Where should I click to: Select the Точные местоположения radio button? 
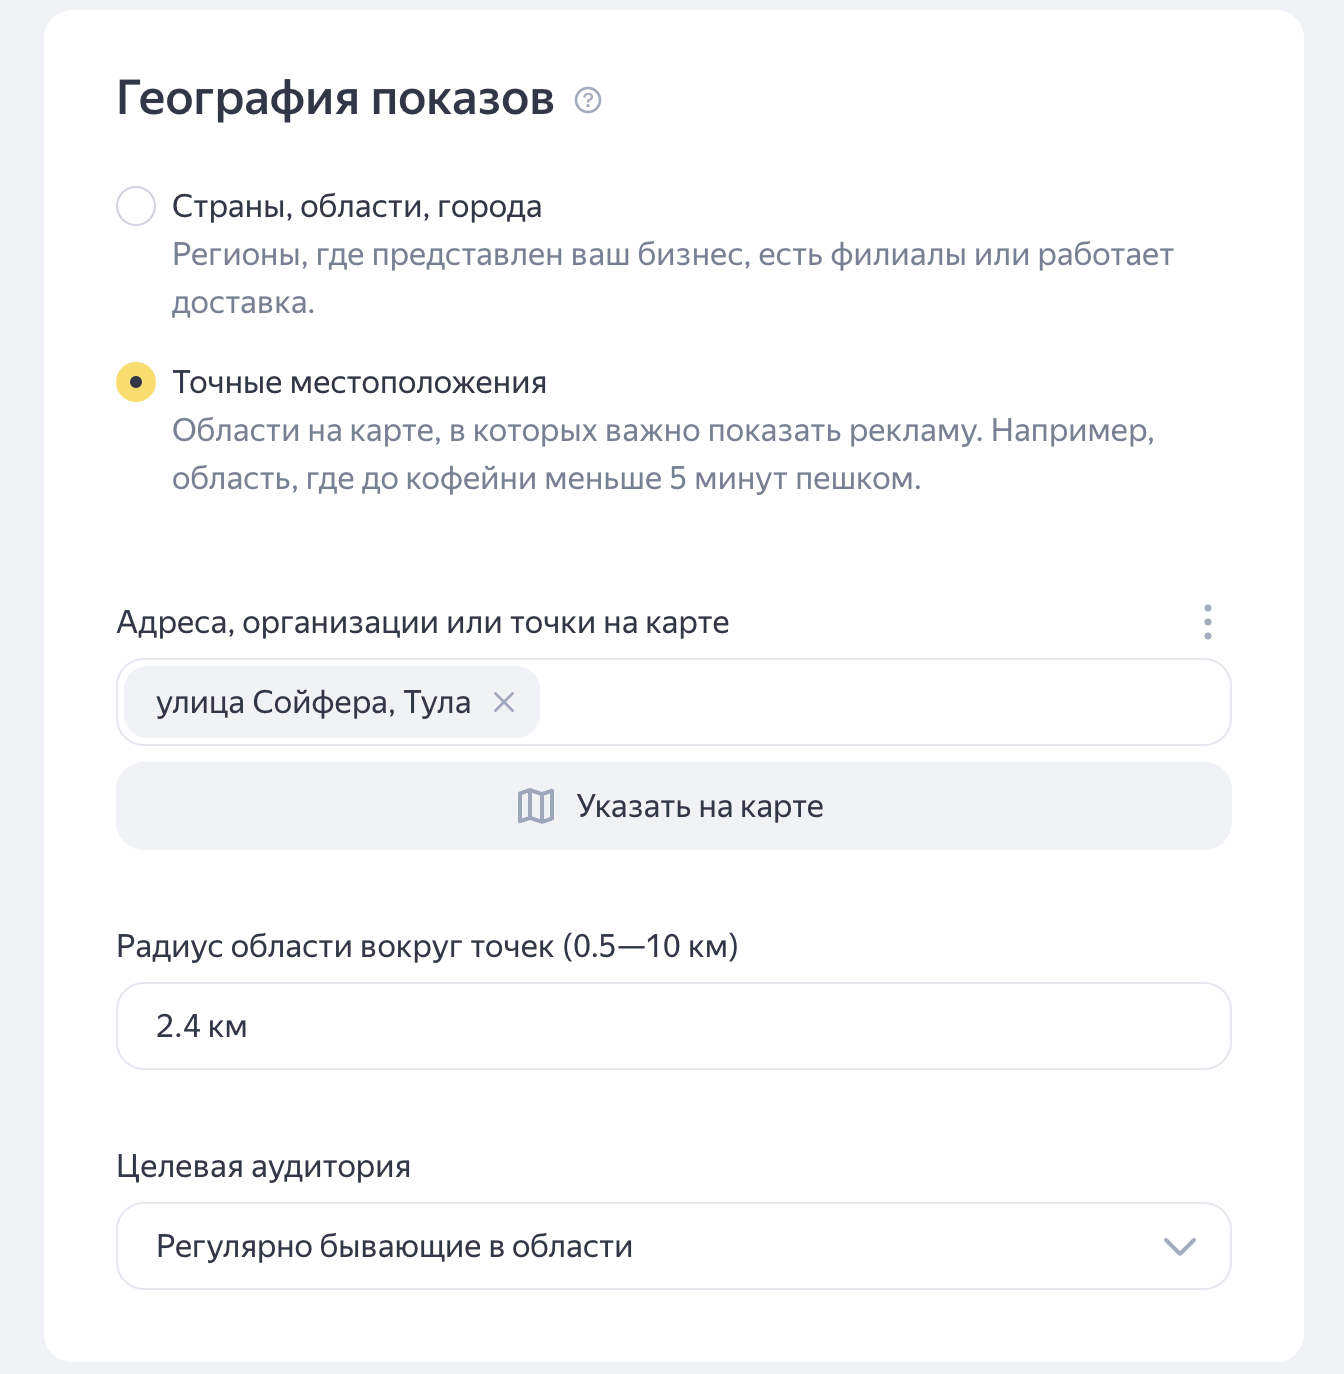click(136, 382)
